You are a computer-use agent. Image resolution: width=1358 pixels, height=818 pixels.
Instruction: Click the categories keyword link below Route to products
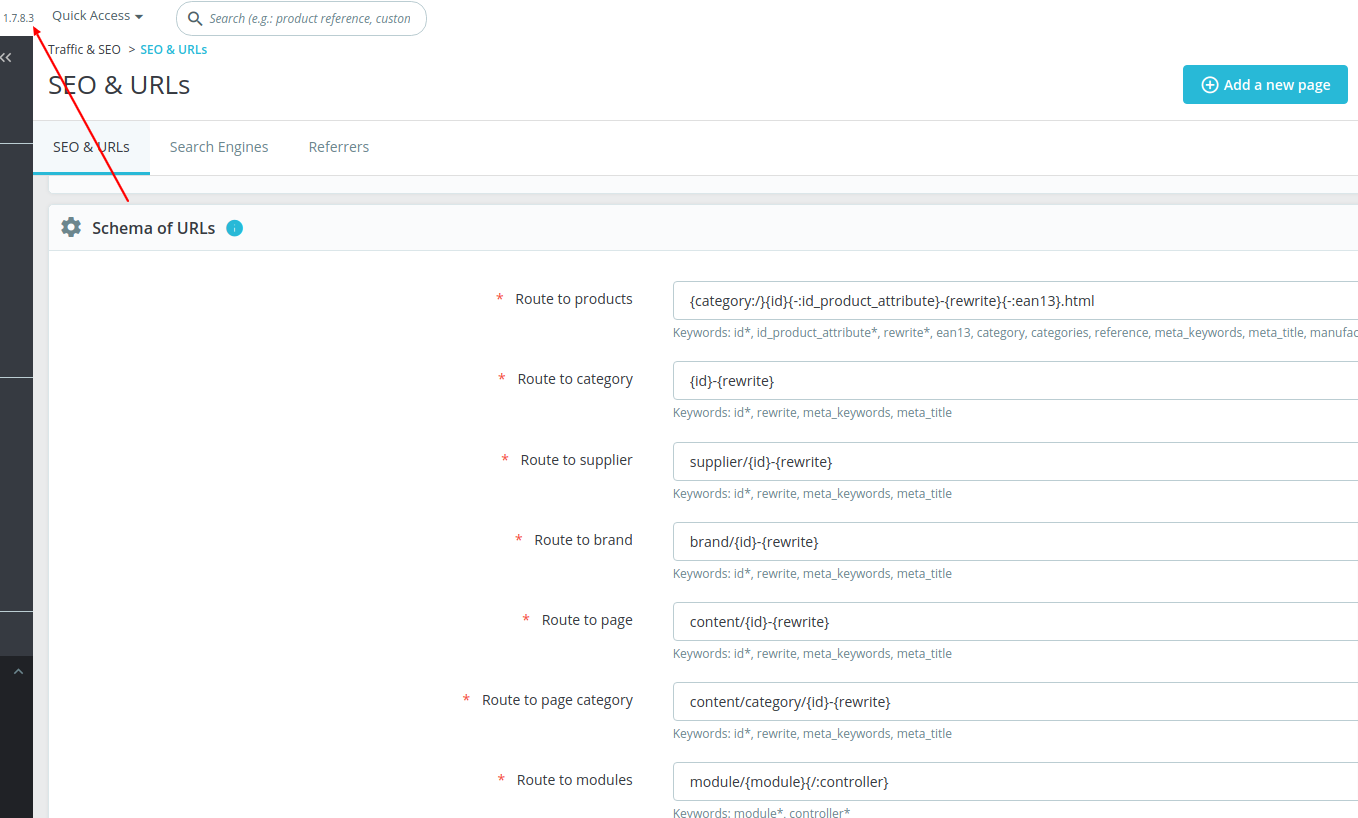point(1059,332)
